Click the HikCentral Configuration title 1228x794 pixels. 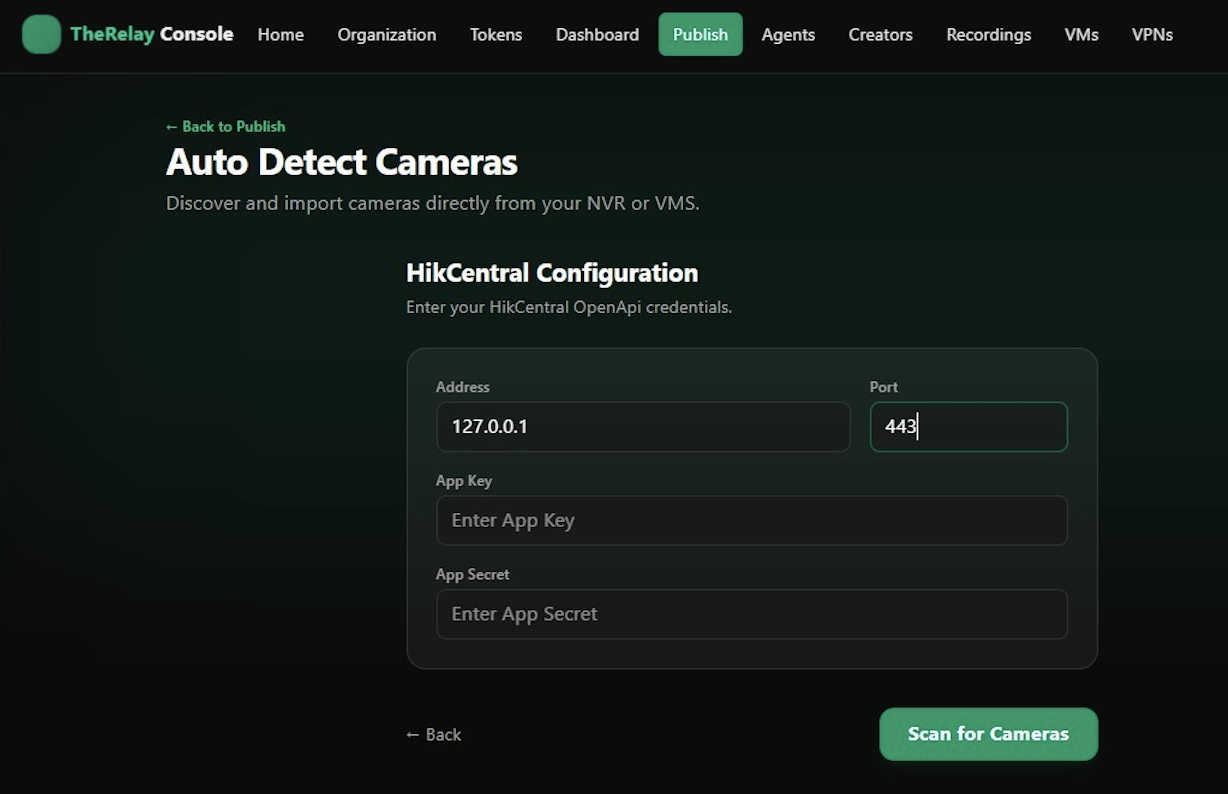coord(551,272)
